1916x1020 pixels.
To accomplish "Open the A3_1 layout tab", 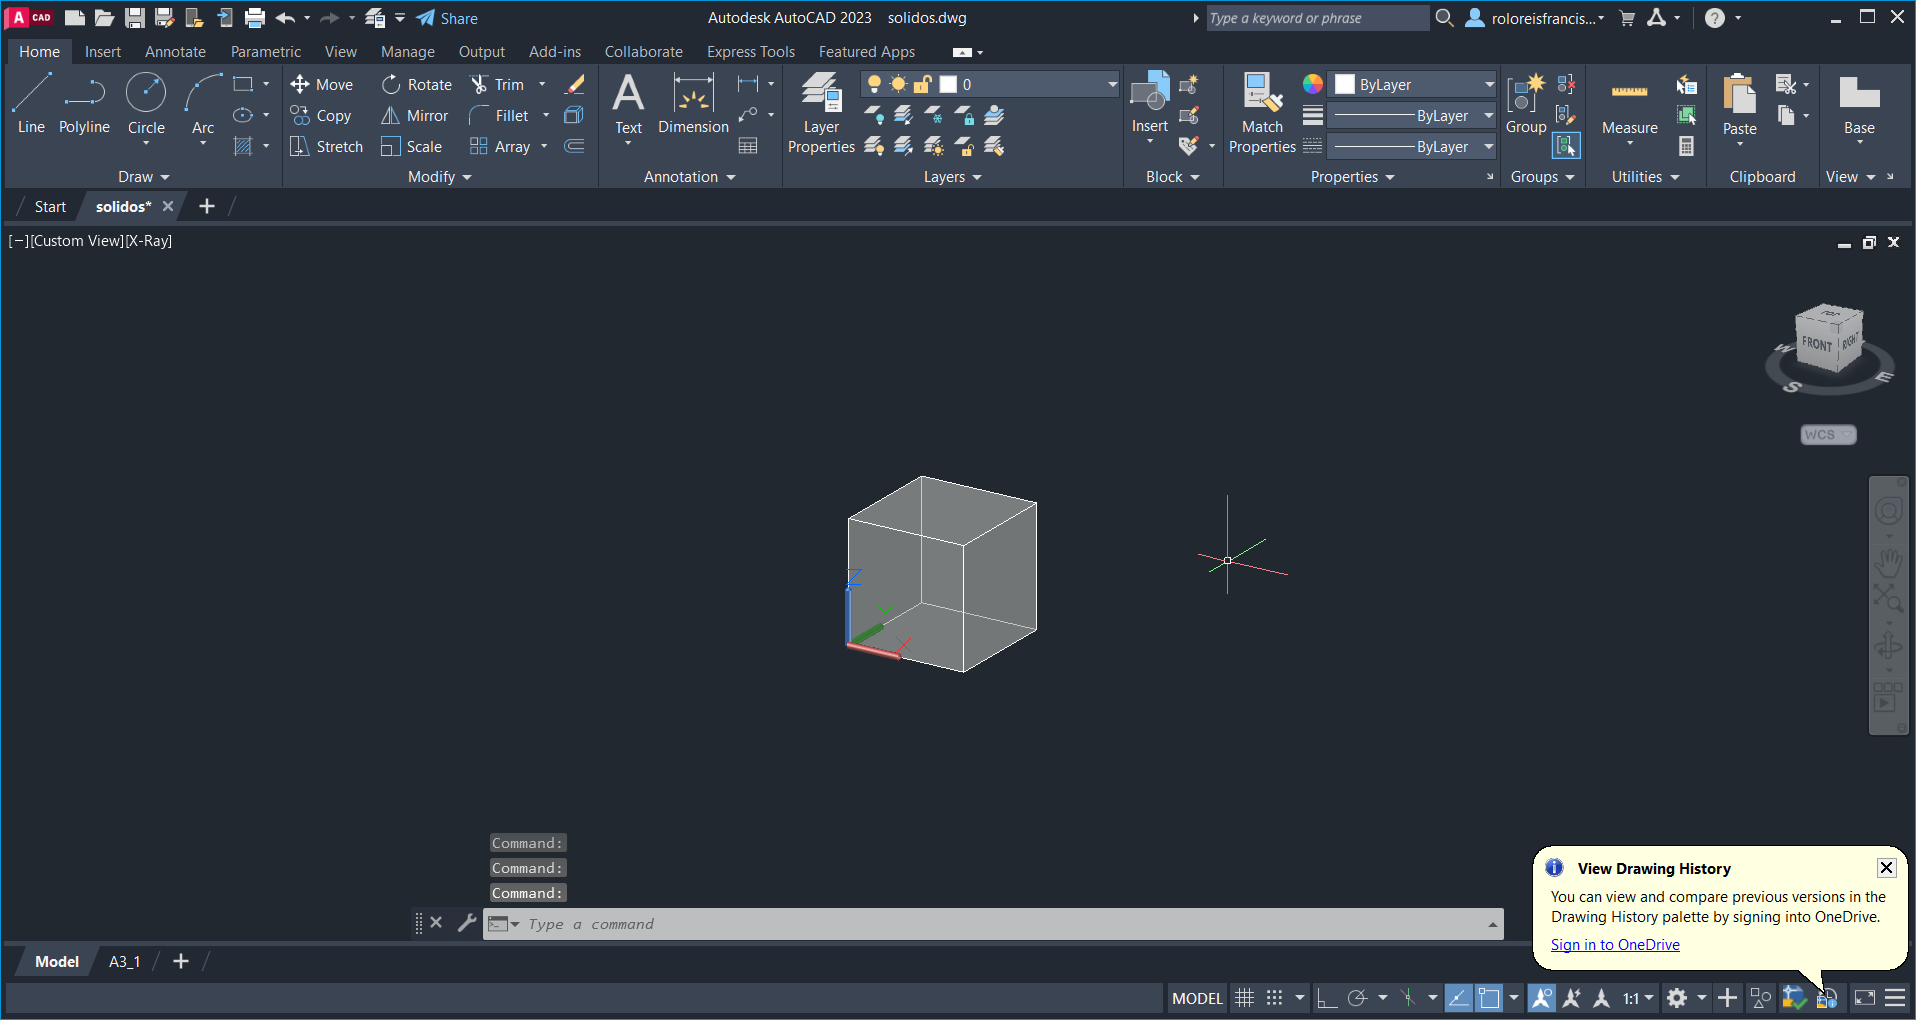I will click(x=124, y=962).
